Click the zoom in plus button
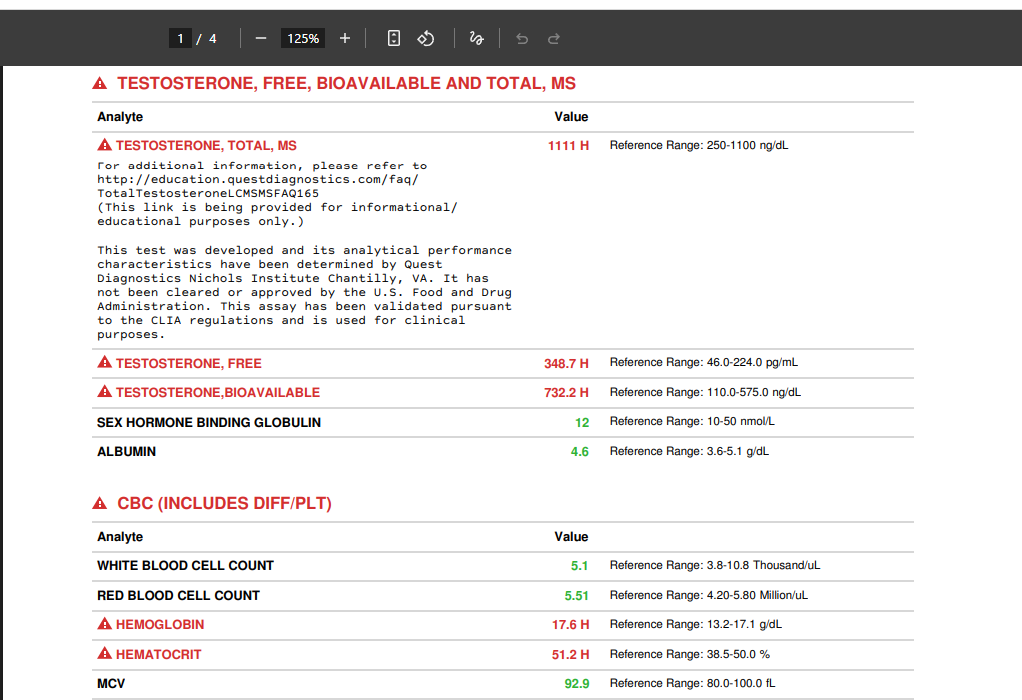 click(345, 38)
